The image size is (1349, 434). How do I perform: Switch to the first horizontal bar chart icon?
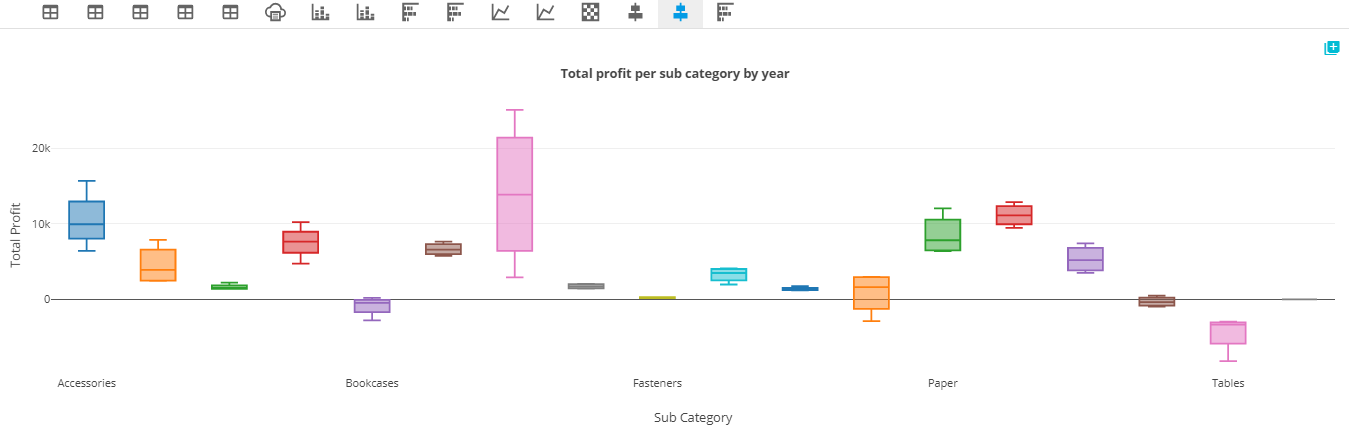410,12
